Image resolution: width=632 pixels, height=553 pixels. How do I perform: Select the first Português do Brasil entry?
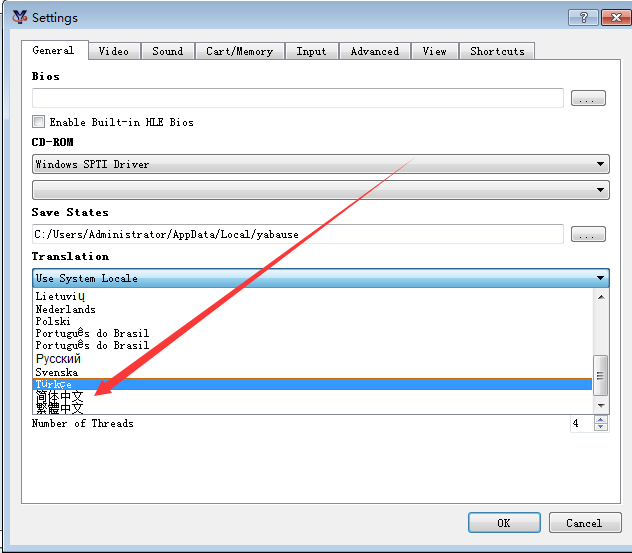312,333
